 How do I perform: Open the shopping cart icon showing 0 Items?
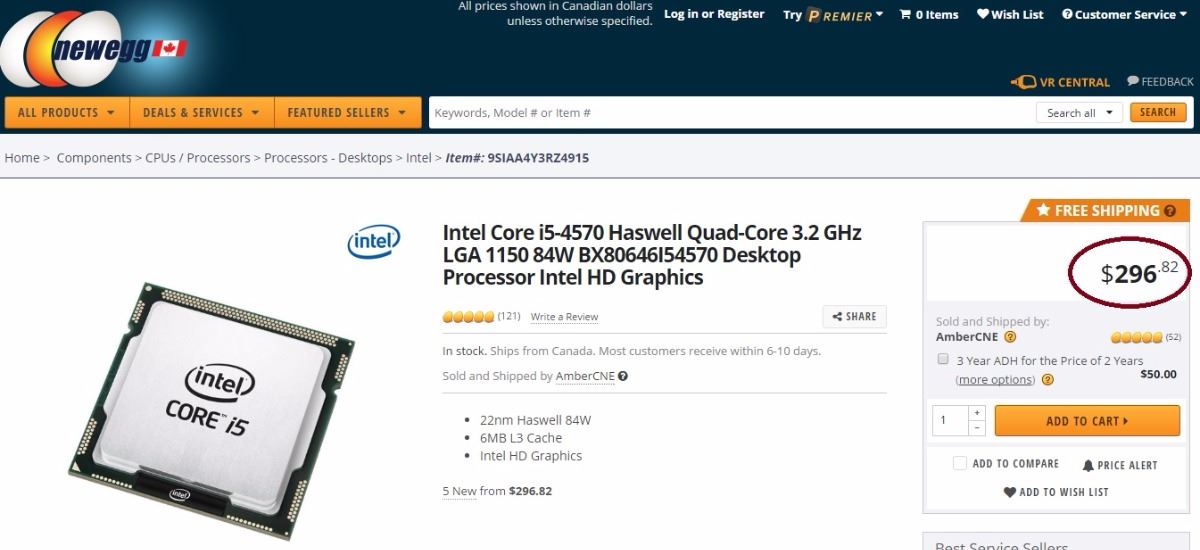click(905, 14)
